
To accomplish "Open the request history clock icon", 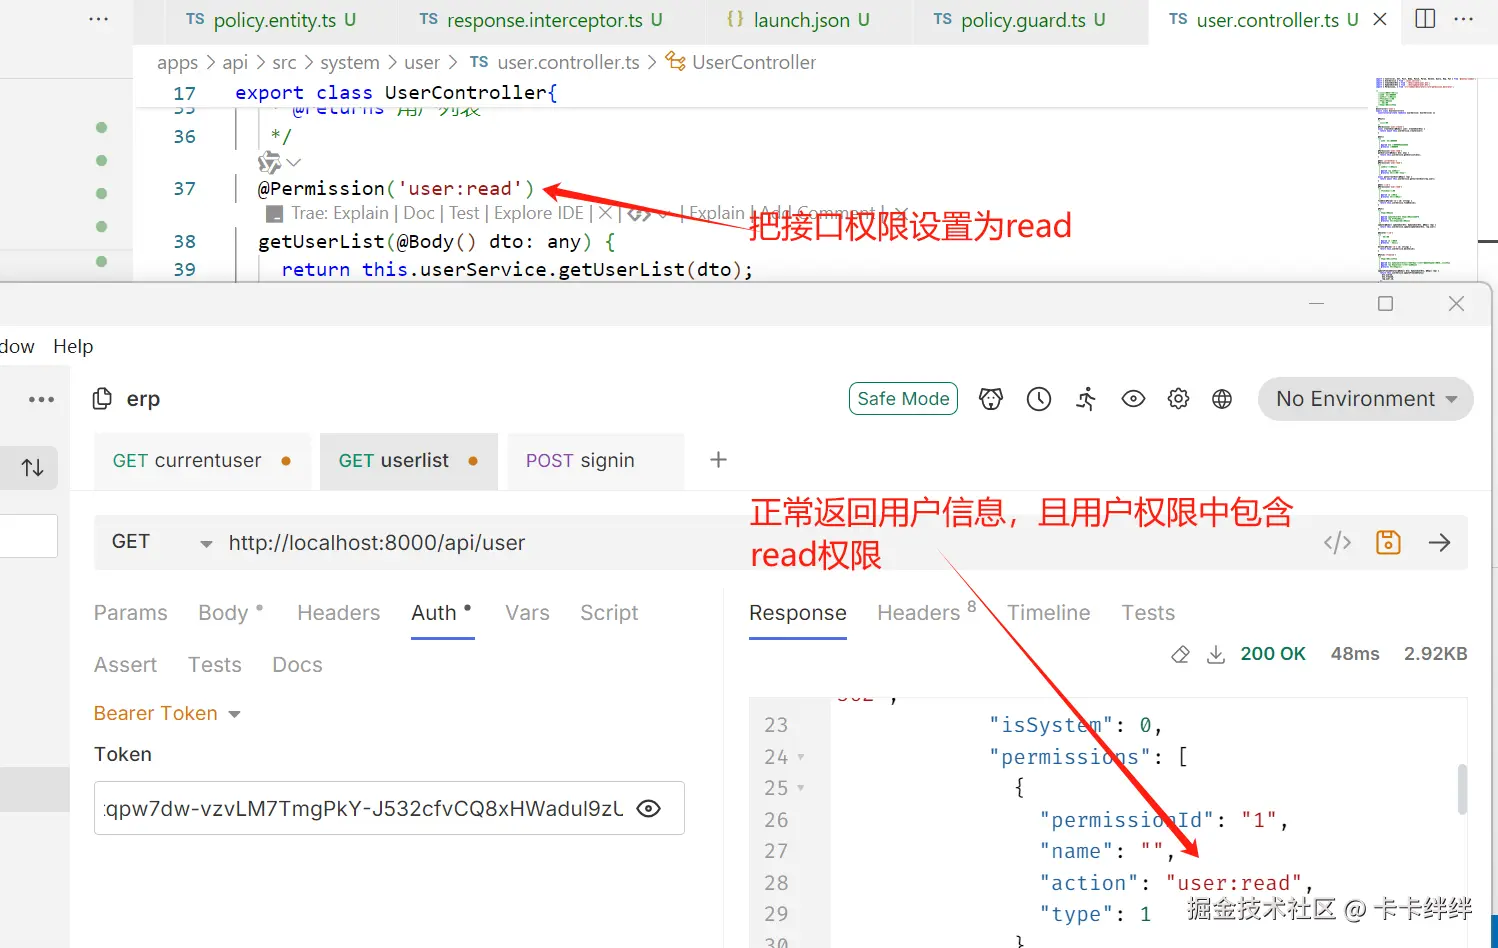I will coord(1039,399).
